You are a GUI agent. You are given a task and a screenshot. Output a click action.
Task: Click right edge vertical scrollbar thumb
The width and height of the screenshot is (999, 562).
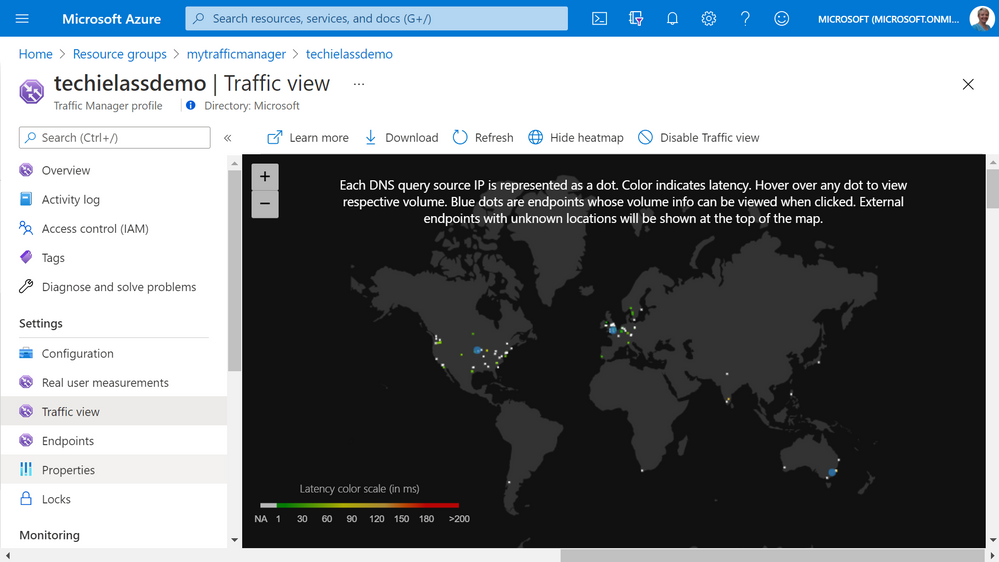993,189
